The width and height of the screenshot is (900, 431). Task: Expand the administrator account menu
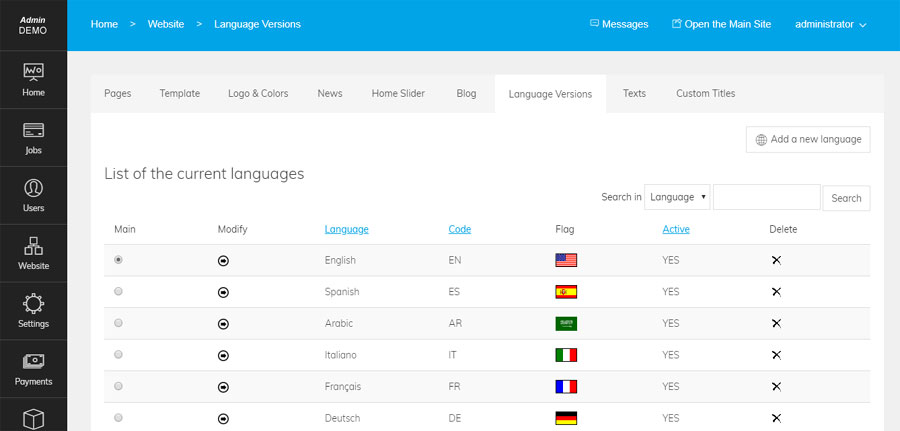point(831,25)
